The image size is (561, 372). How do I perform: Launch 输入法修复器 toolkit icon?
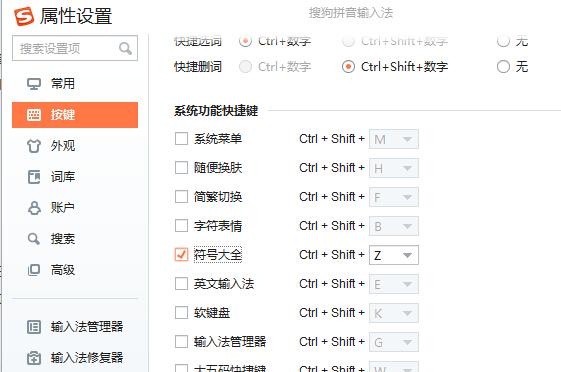[x=34, y=358]
